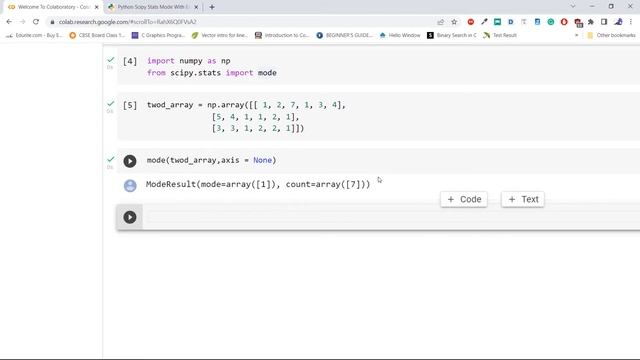Open the Extensions puzzle piece menu
The image size is (640, 360).
pyautogui.click(x=591, y=22)
